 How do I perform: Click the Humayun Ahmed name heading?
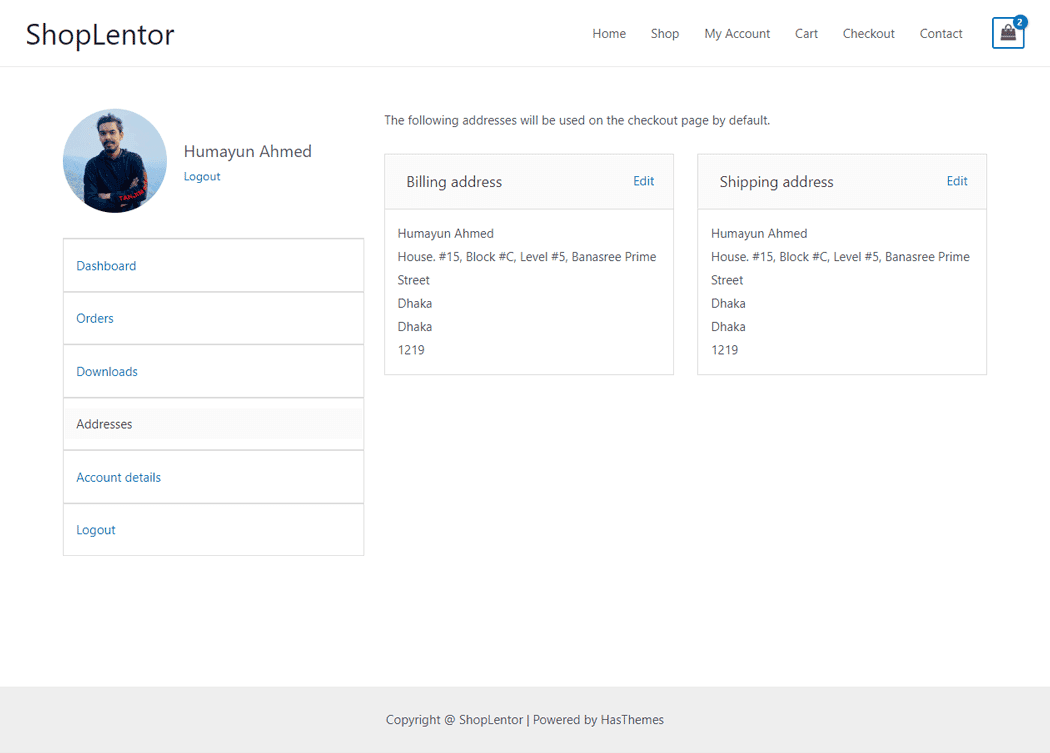(x=247, y=152)
